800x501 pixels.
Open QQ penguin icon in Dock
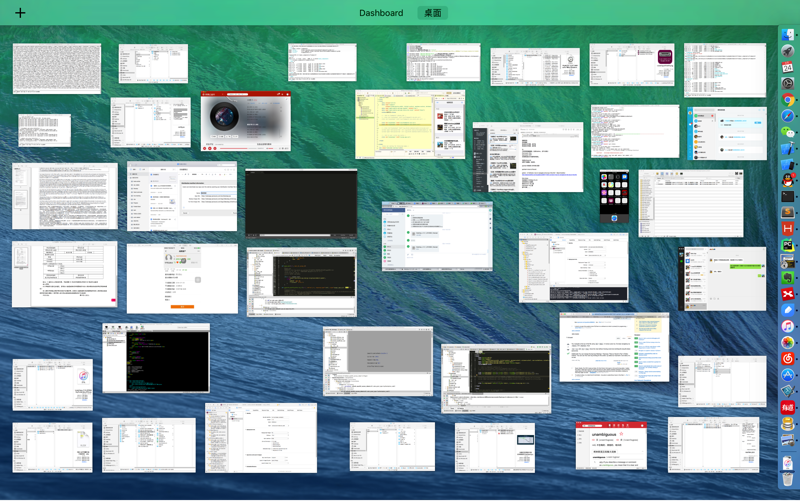click(x=788, y=181)
